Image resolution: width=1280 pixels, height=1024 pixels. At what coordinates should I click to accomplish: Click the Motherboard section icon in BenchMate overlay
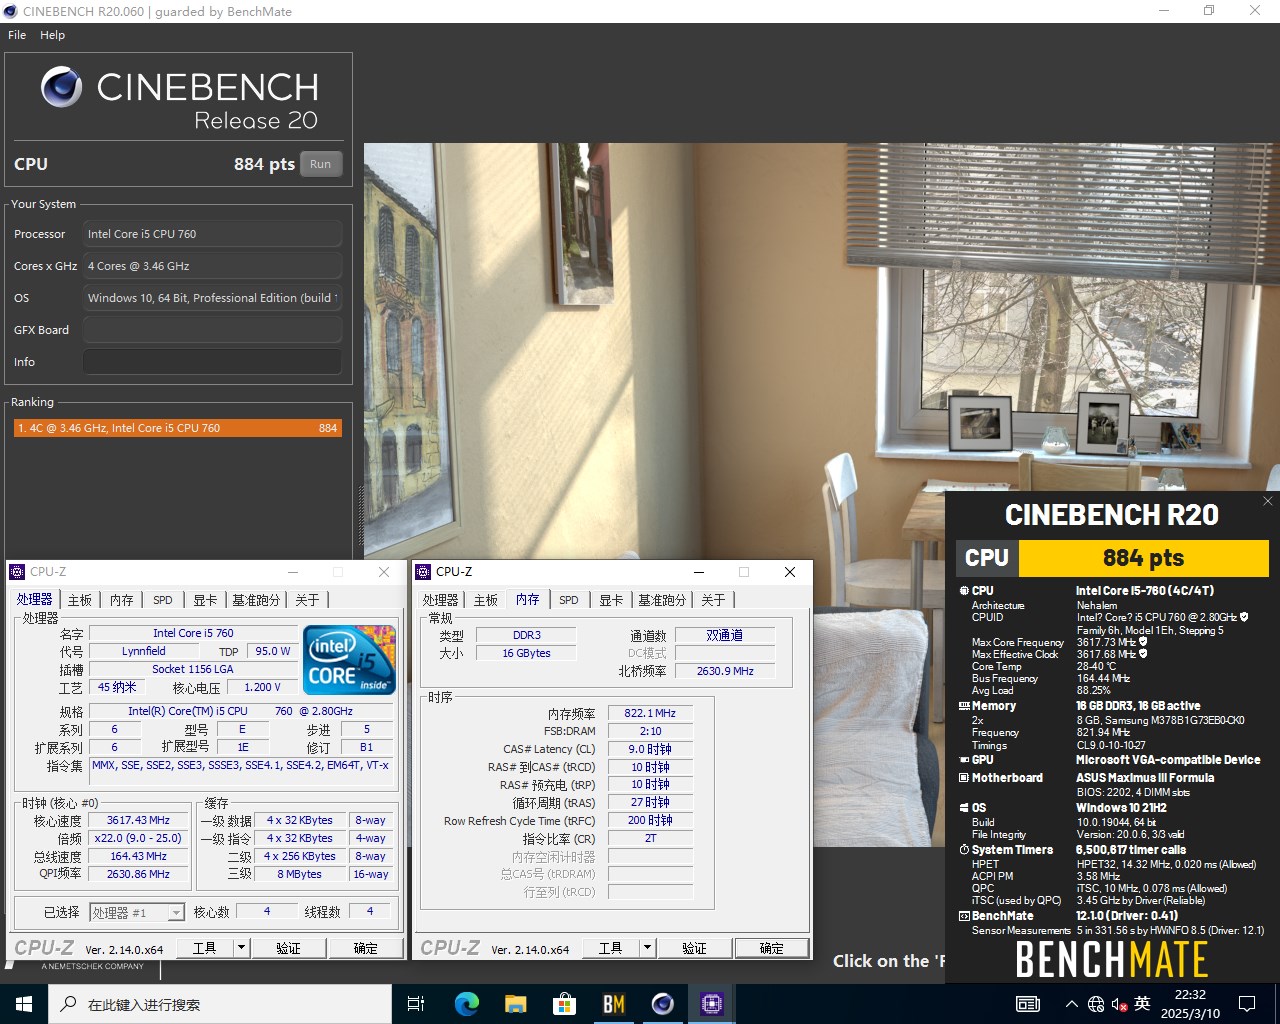(x=965, y=778)
